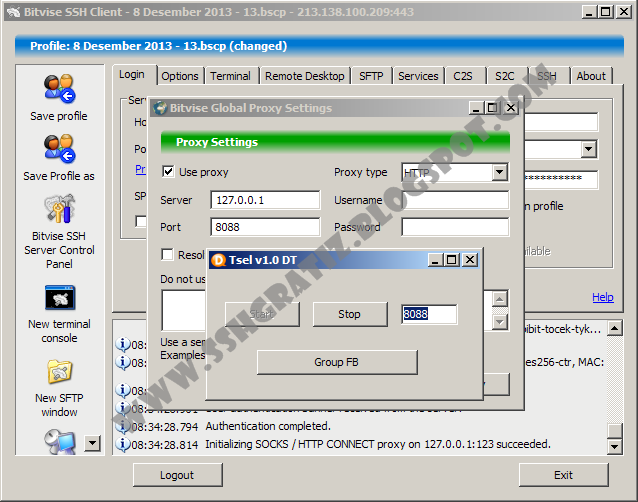638x502 pixels.
Task: Click info icon beside Authentication completed log
Action: click(x=122, y=426)
